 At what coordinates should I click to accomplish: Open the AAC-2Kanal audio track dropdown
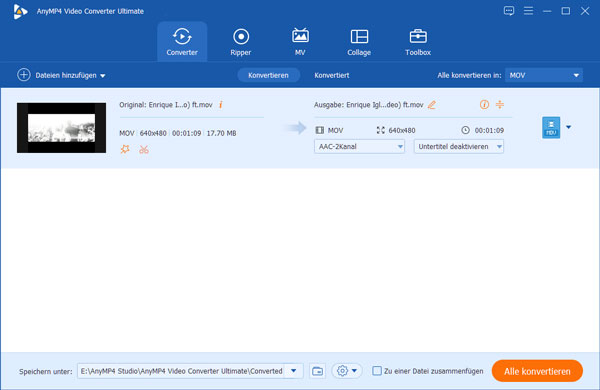point(359,147)
